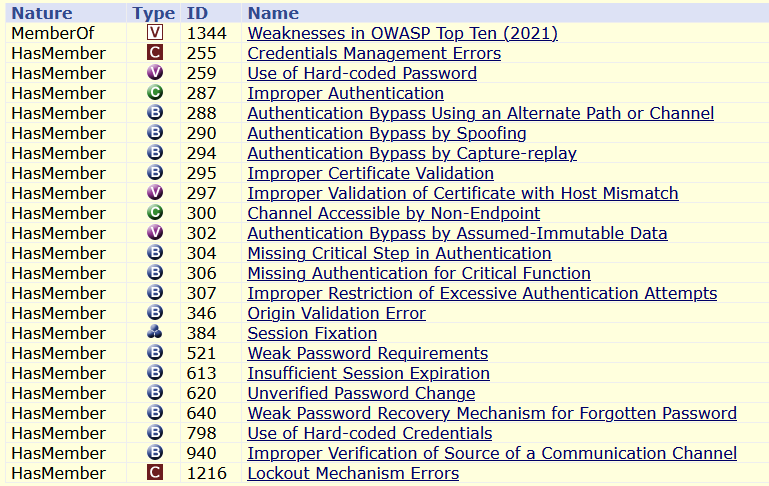The width and height of the screenshot is (769, 486).
Task: Click the Base icon for ID 521
Action: pos(154,353)
